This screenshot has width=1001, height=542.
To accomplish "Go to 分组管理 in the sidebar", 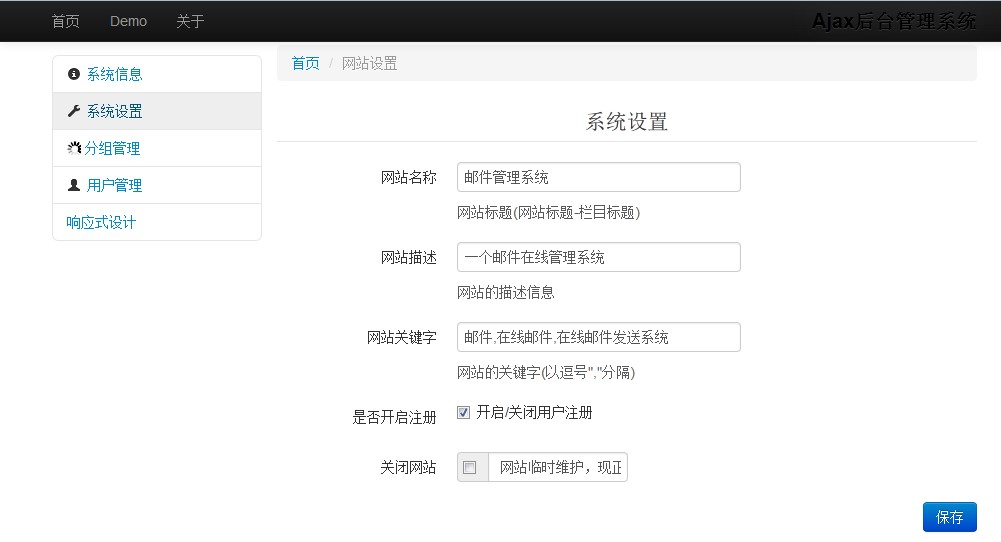I will (x=112, y=148).
